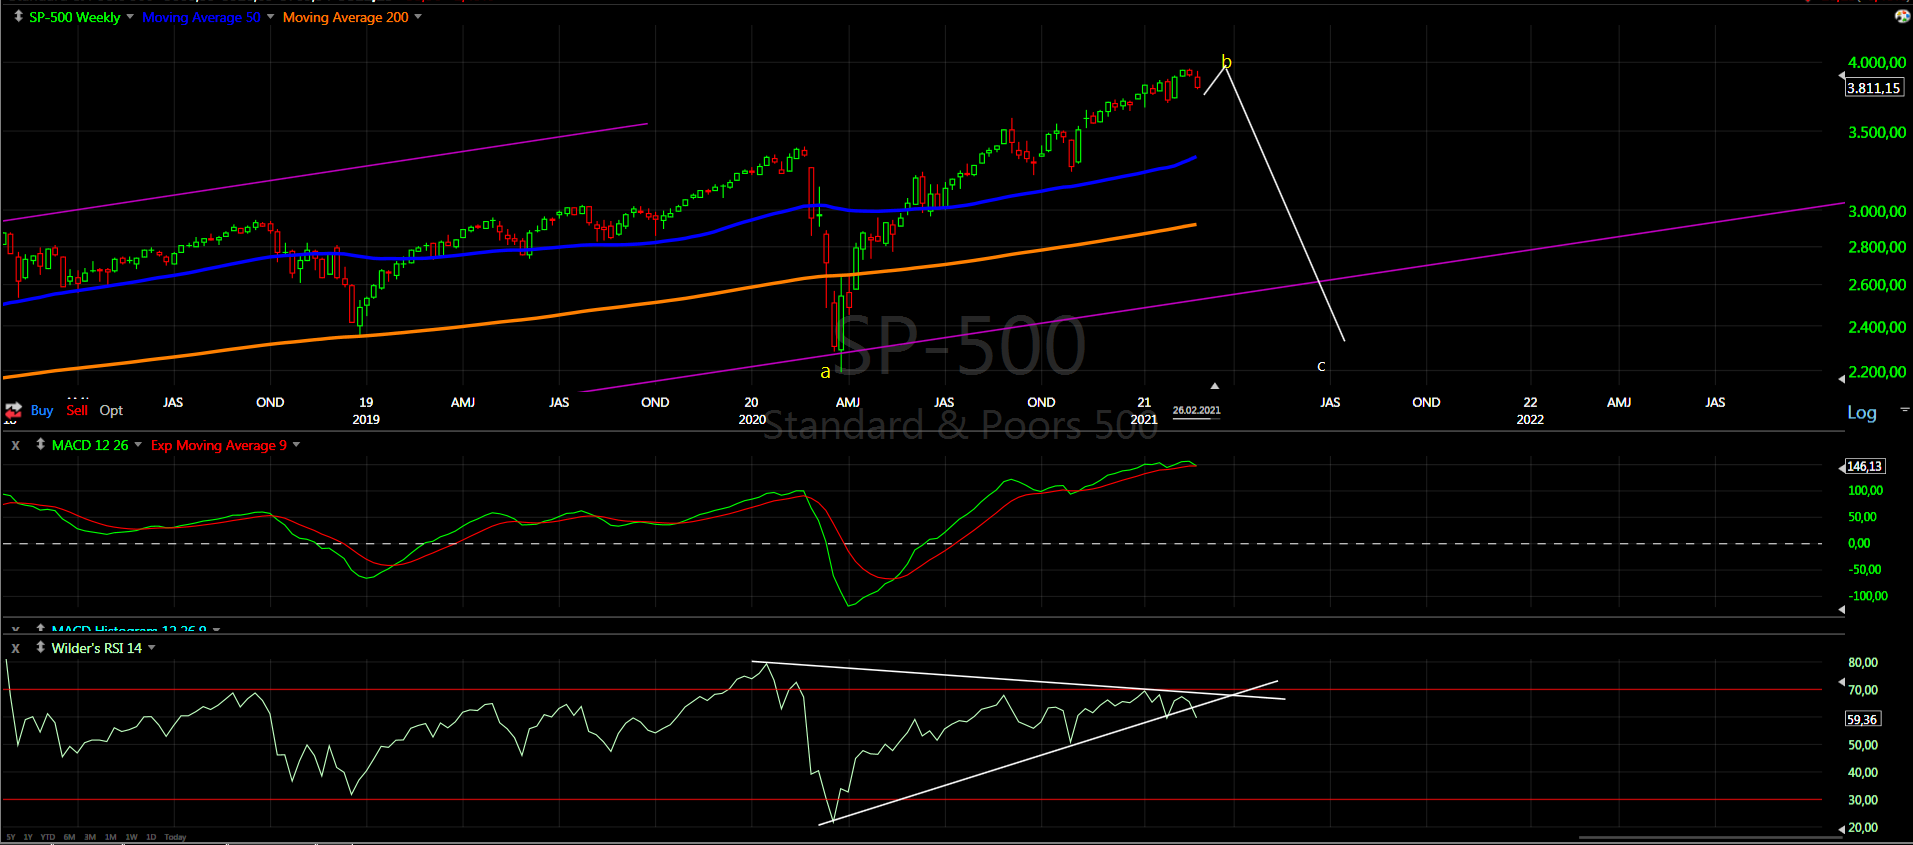This screenshot has width=1913, height=845.
Task: Select the 1M time range
Action: 110,837
